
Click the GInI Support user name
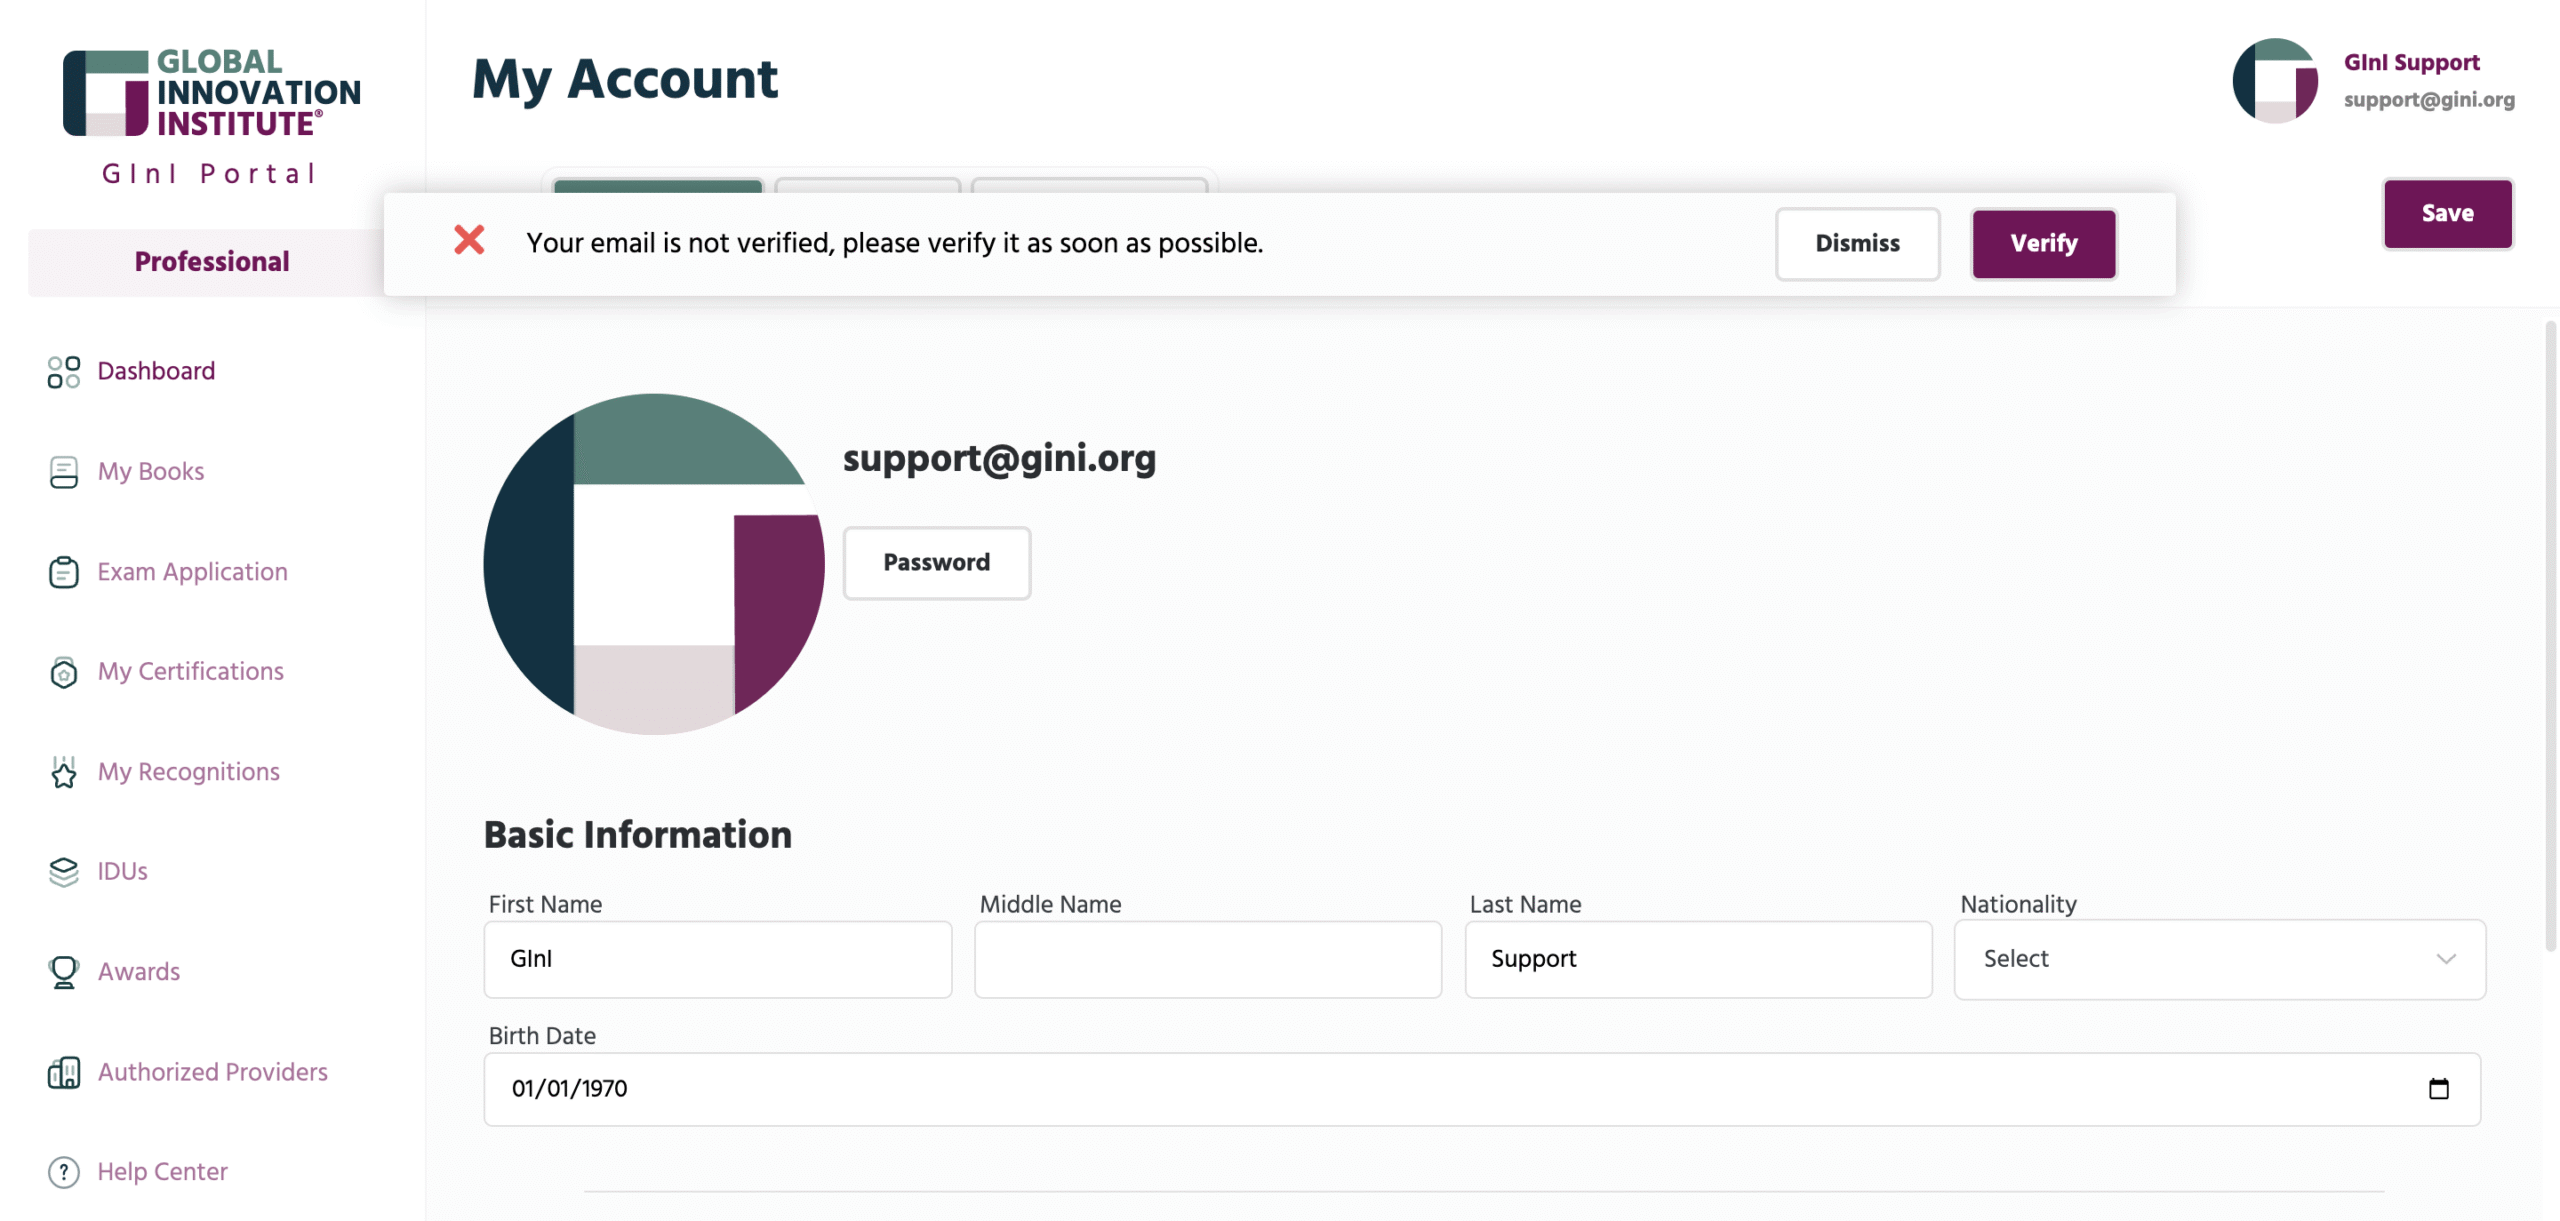coord(2411,63)
